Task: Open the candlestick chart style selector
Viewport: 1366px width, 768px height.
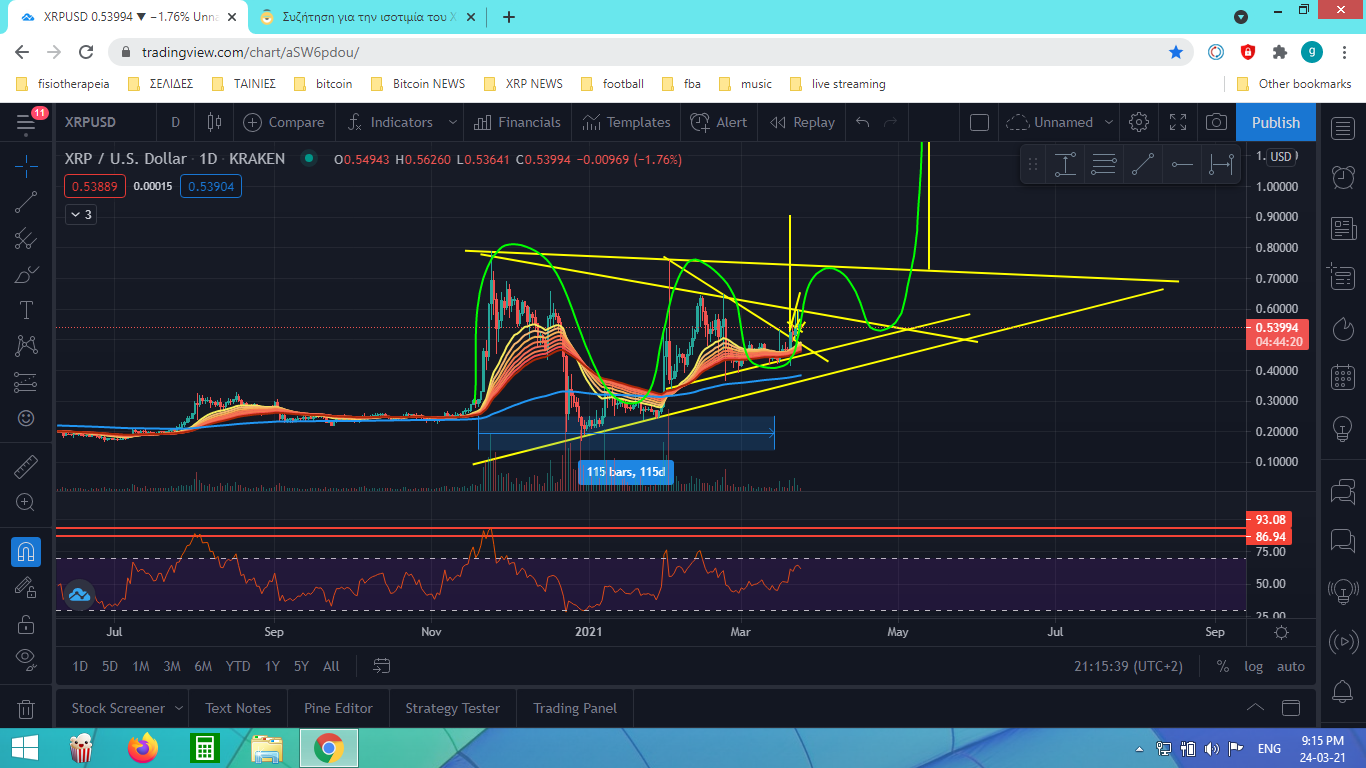Action: click(213, 122)
